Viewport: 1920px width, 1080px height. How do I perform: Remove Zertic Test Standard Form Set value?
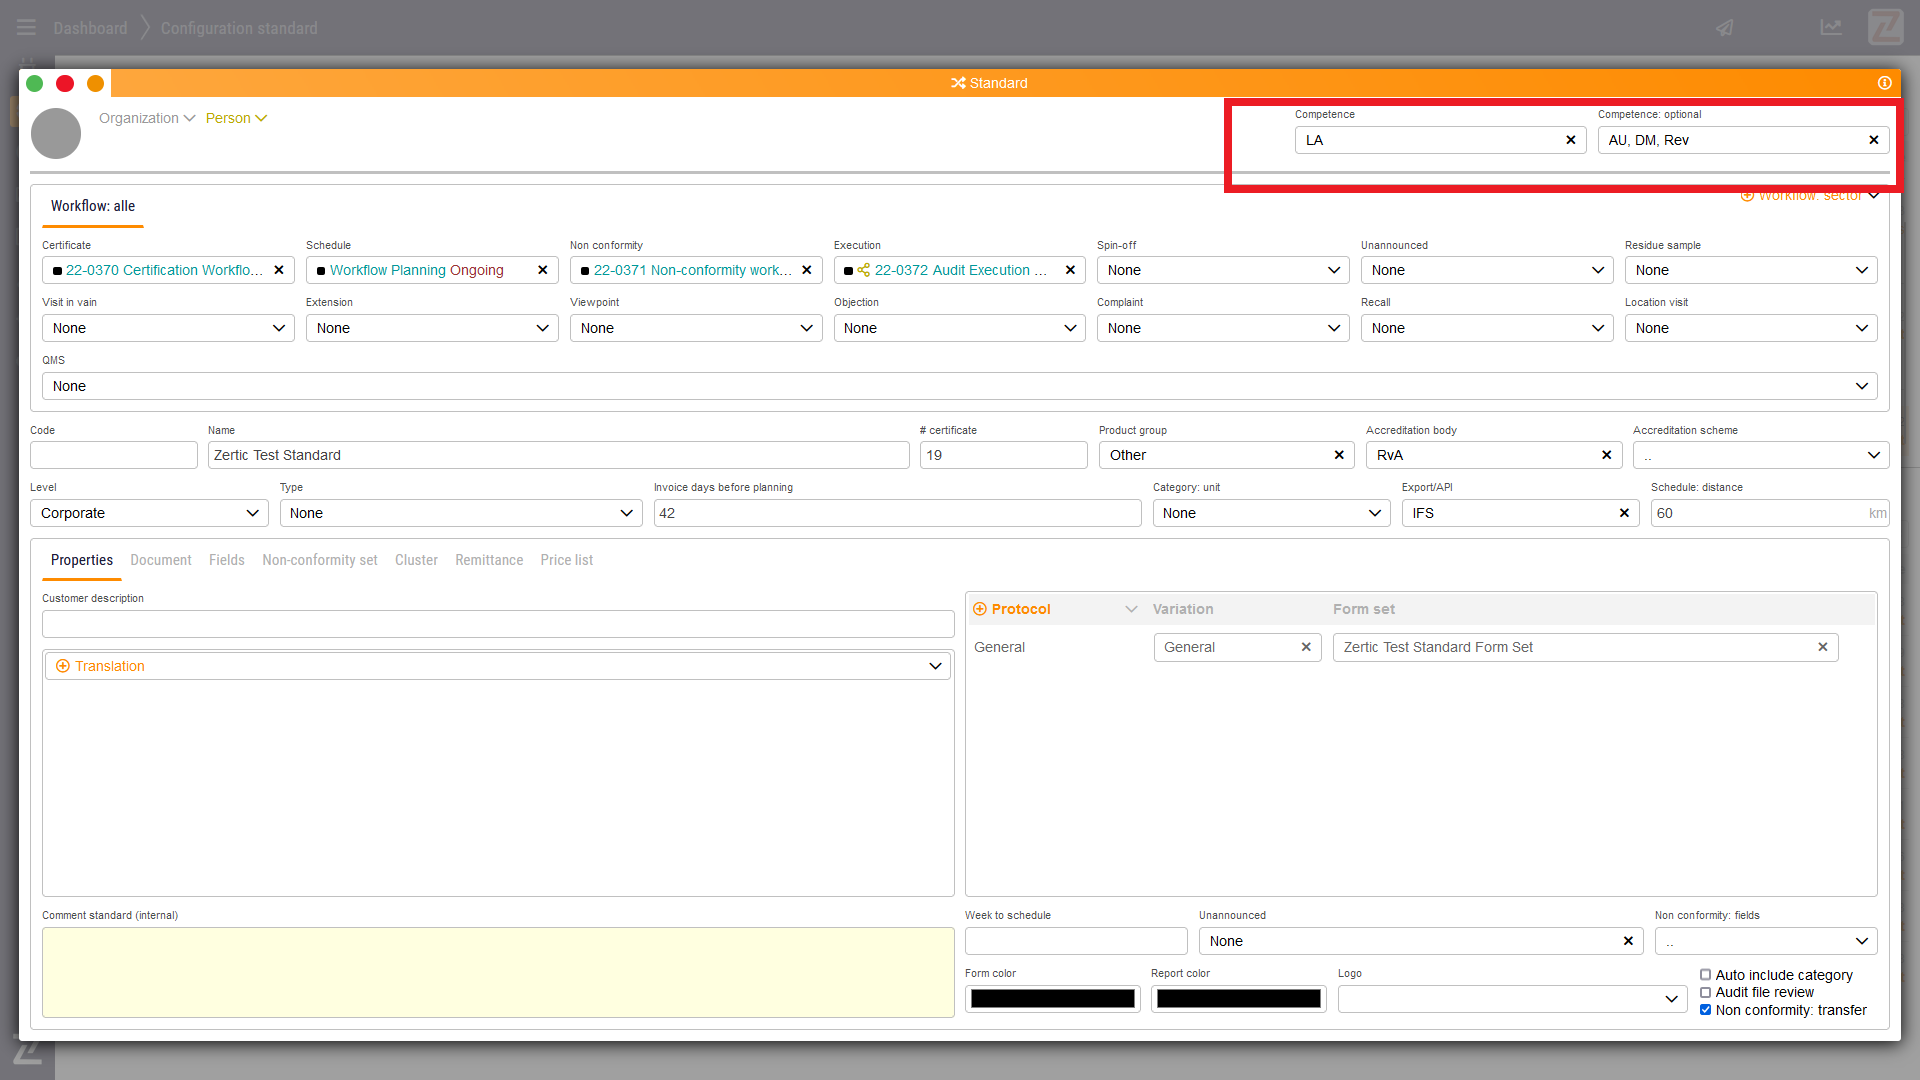tap(1822, 647)
